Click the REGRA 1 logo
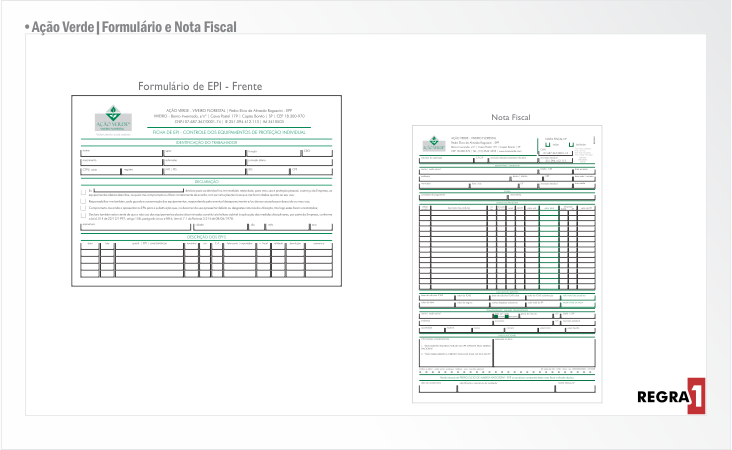 (671, 396)
